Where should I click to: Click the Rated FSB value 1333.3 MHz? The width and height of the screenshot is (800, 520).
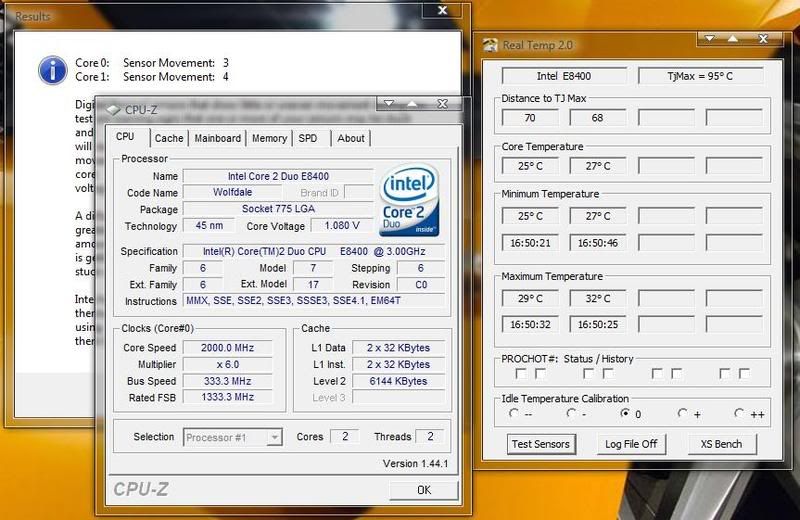(x=228, y=397)
